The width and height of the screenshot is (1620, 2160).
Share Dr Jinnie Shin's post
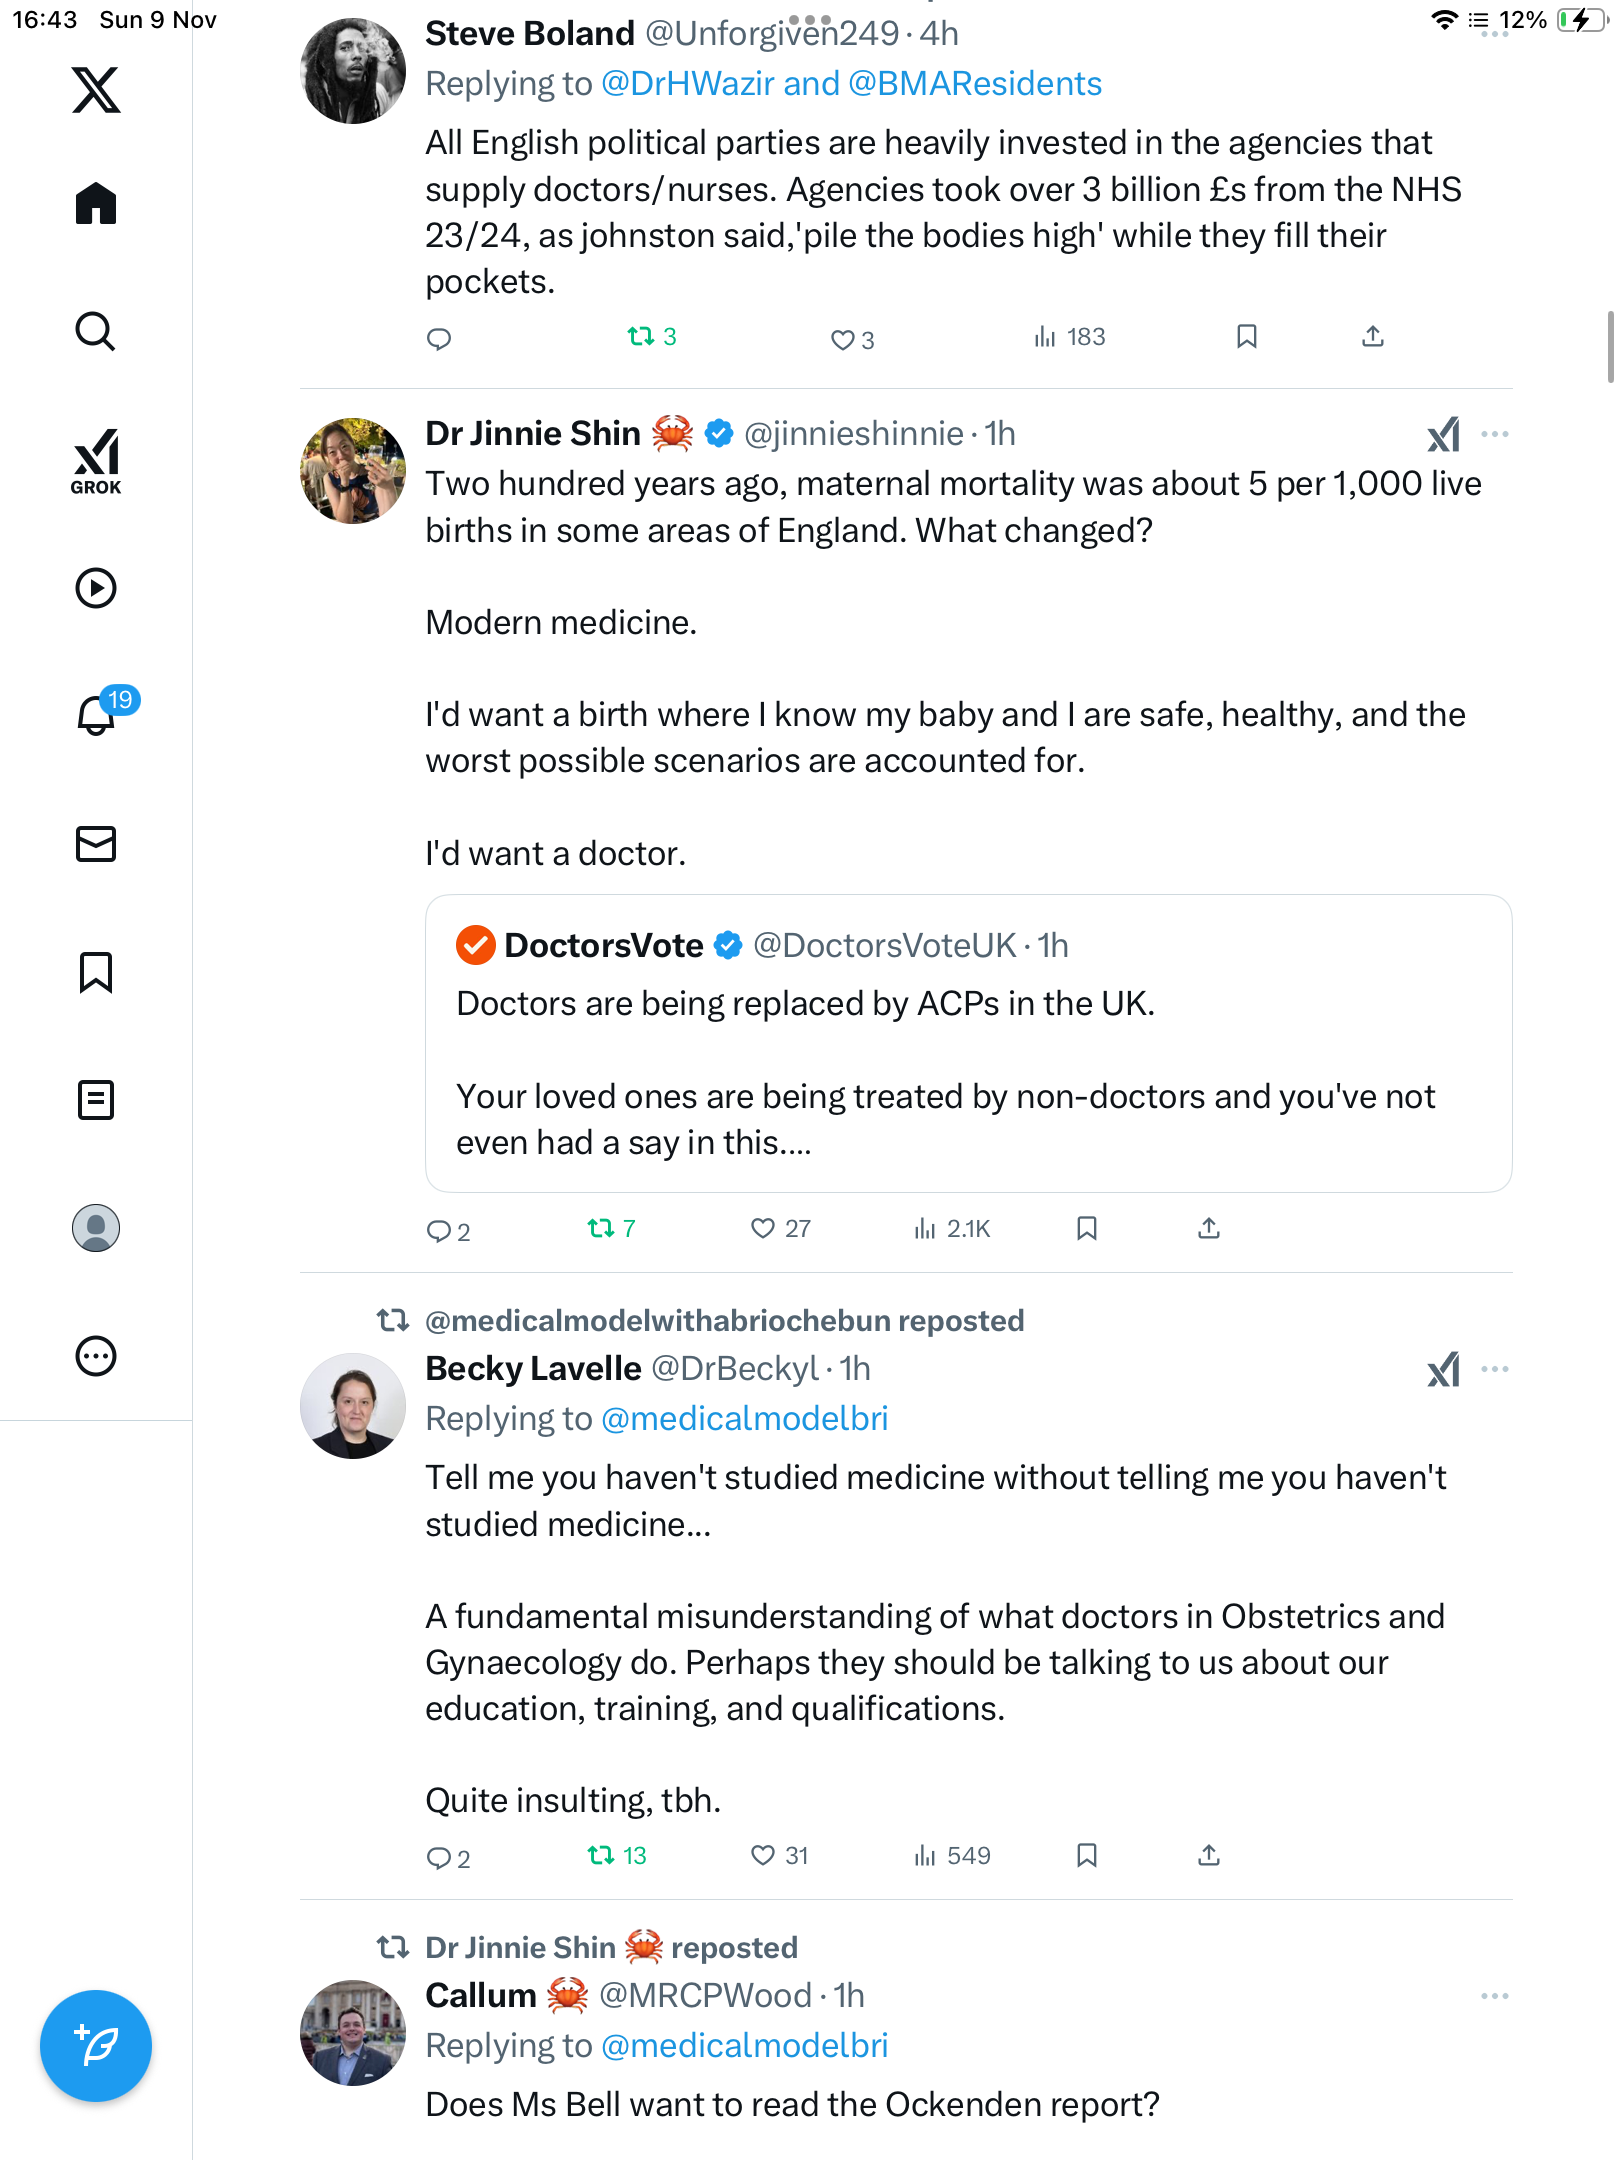tap(1209, 1228)
